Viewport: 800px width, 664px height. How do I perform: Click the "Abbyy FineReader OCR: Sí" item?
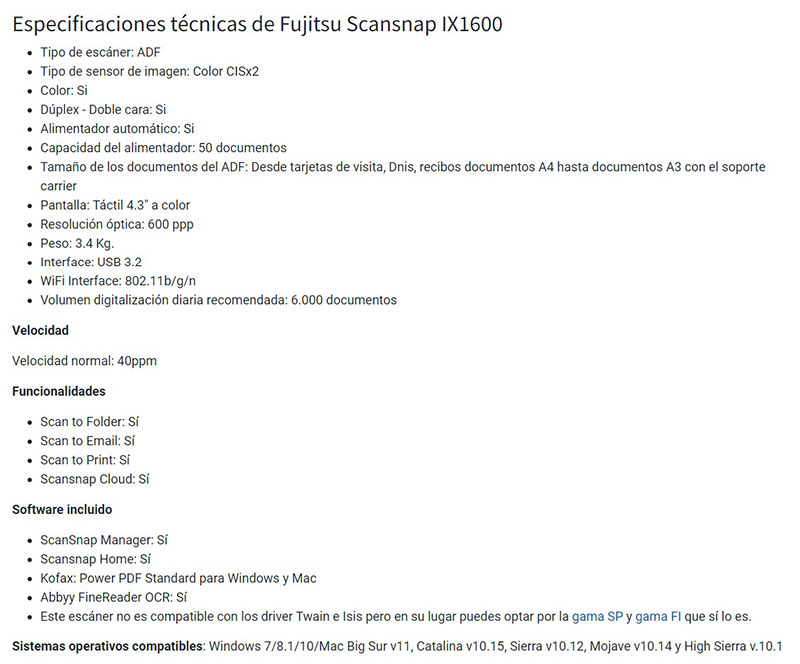coord(114,597)
